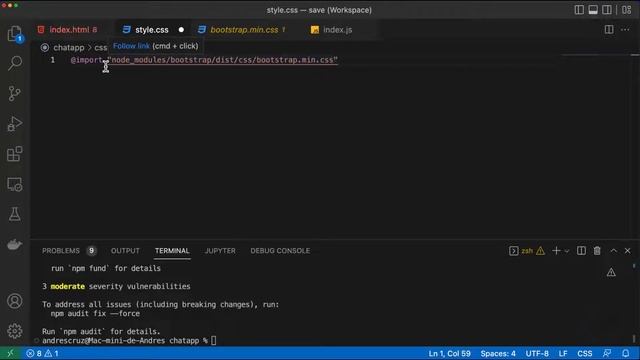Screen dimensions: 640x360
Task: Open remote window indicator in status bar
Action: [10, 353]
